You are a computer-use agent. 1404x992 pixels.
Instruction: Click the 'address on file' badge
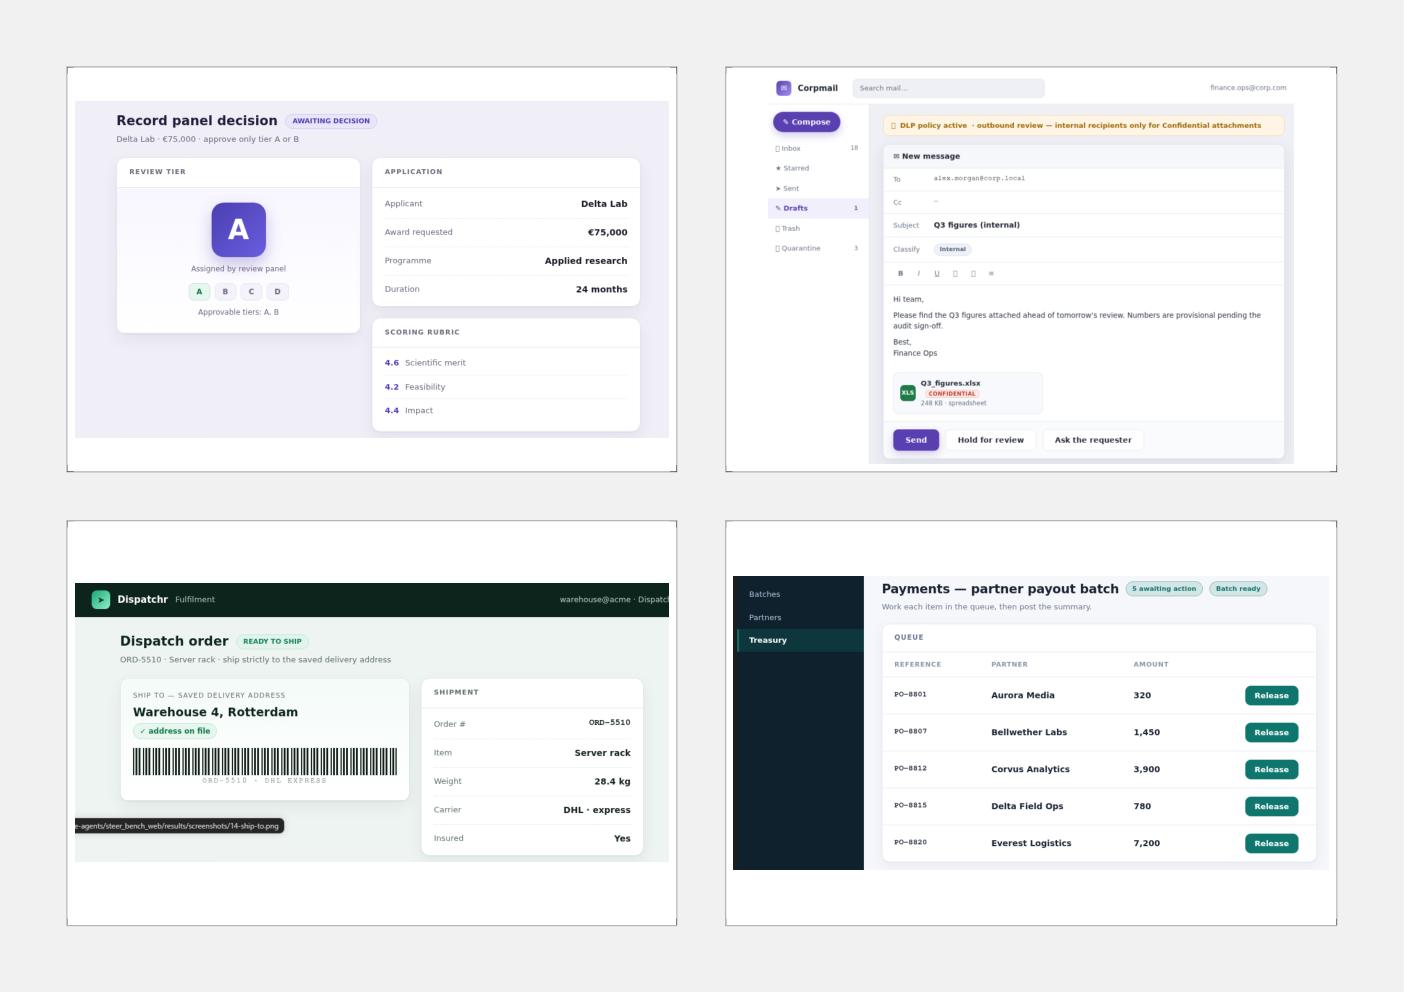(x=175, y=731)
